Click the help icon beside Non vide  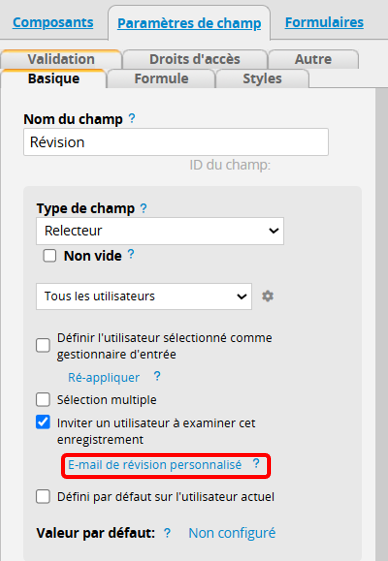tap(131, 254)
